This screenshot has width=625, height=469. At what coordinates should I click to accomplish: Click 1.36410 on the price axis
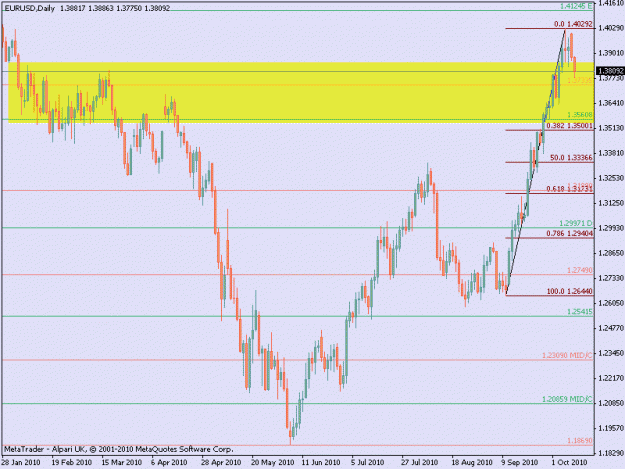[611, 103]
